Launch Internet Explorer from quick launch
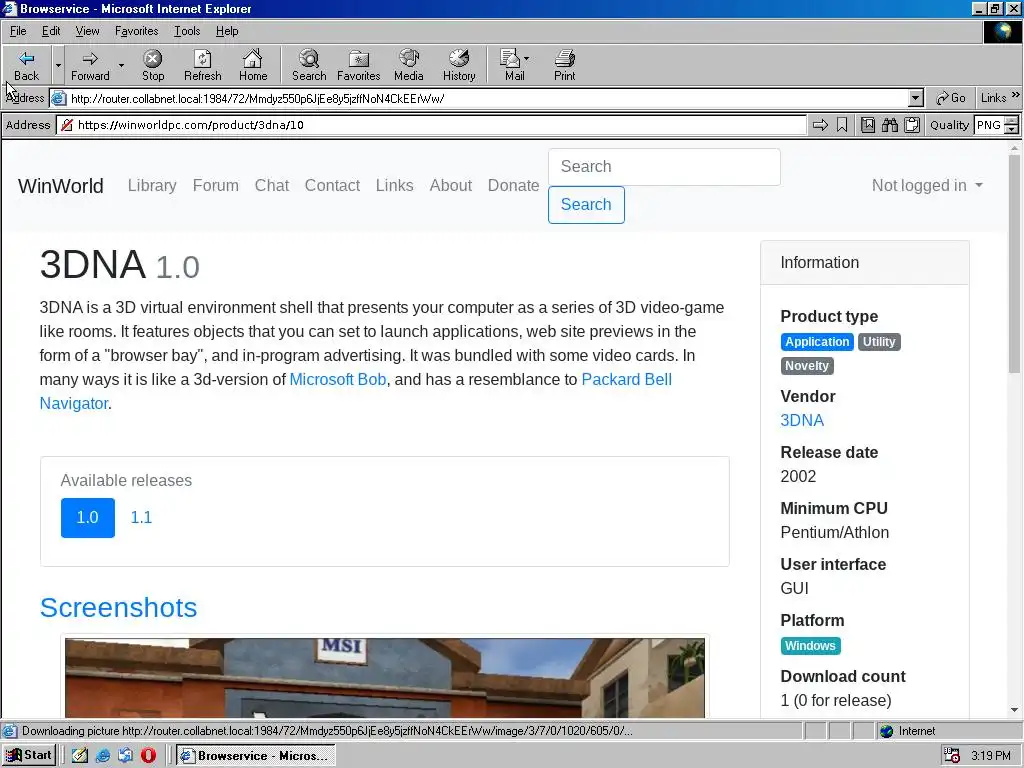 (x=103, y=756)
